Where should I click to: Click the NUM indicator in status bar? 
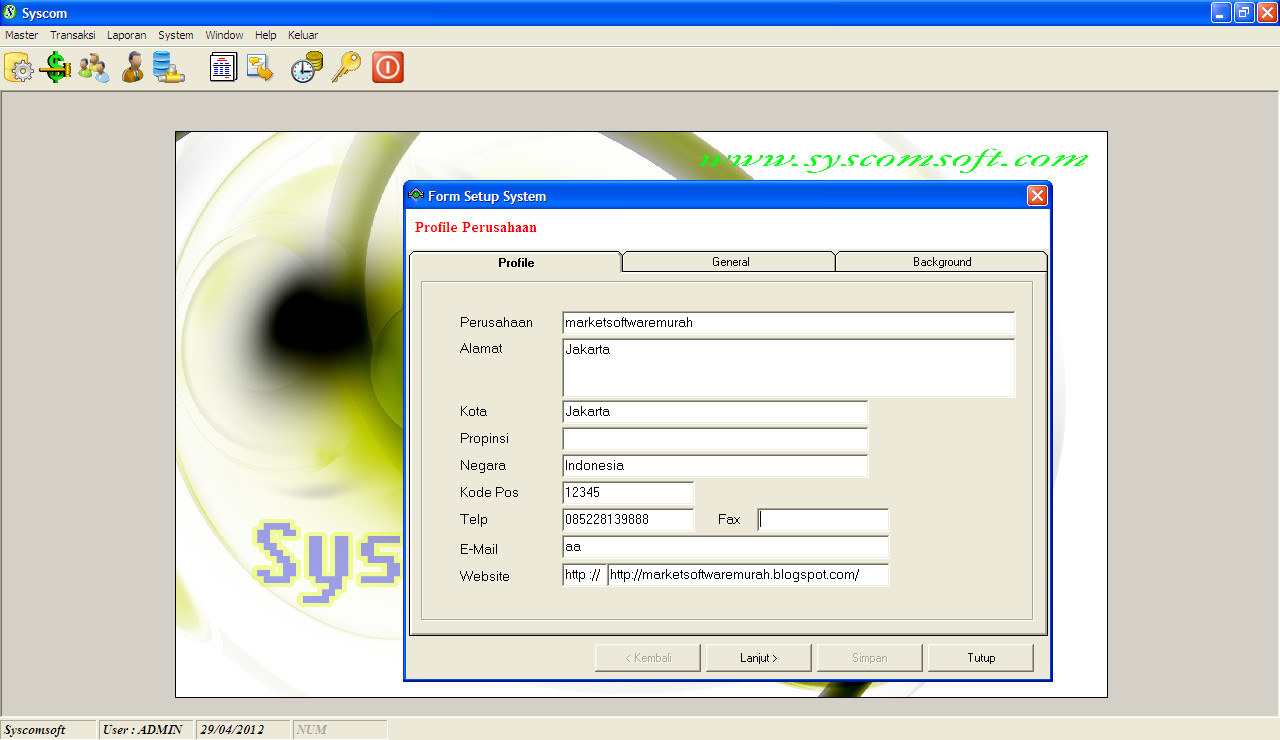pyautogui.click(x=340, y=729)
